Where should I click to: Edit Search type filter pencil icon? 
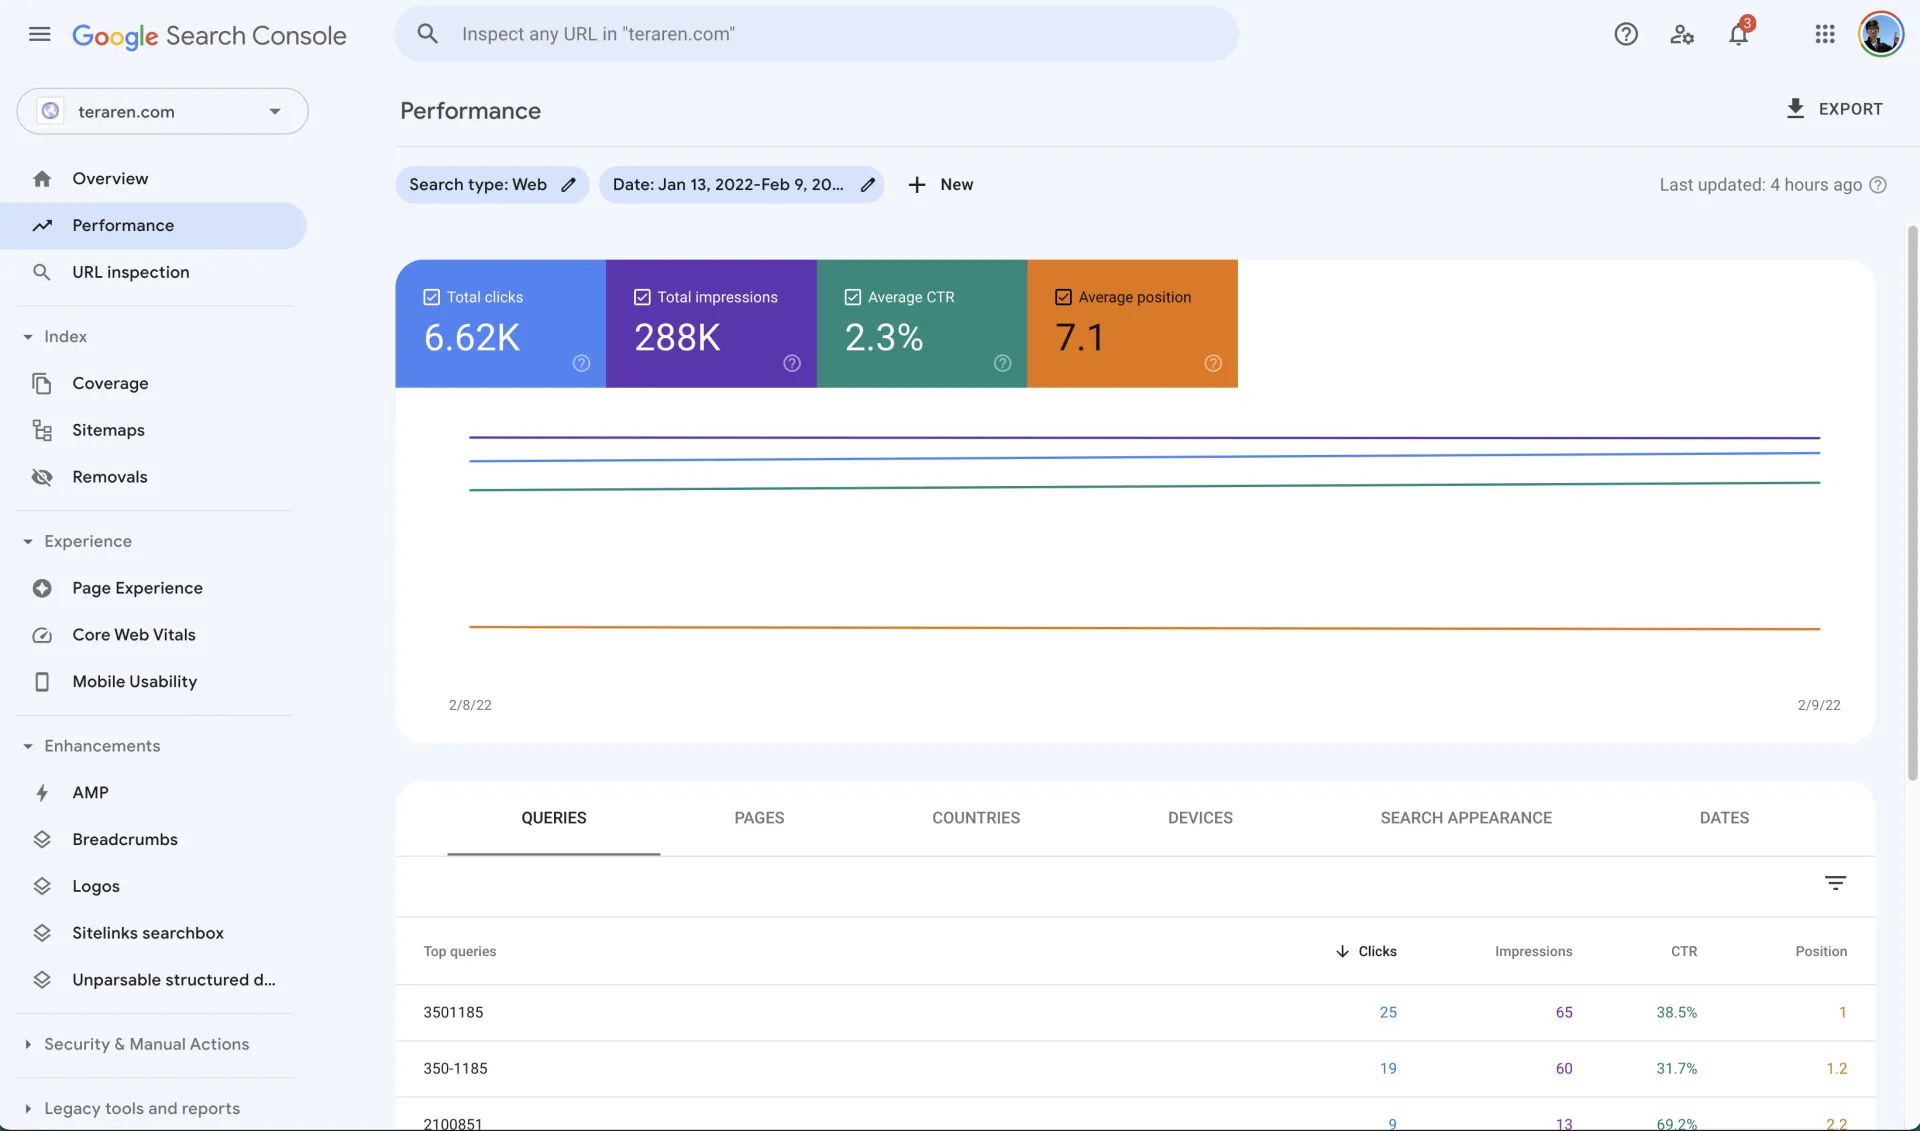click(568, 185)
